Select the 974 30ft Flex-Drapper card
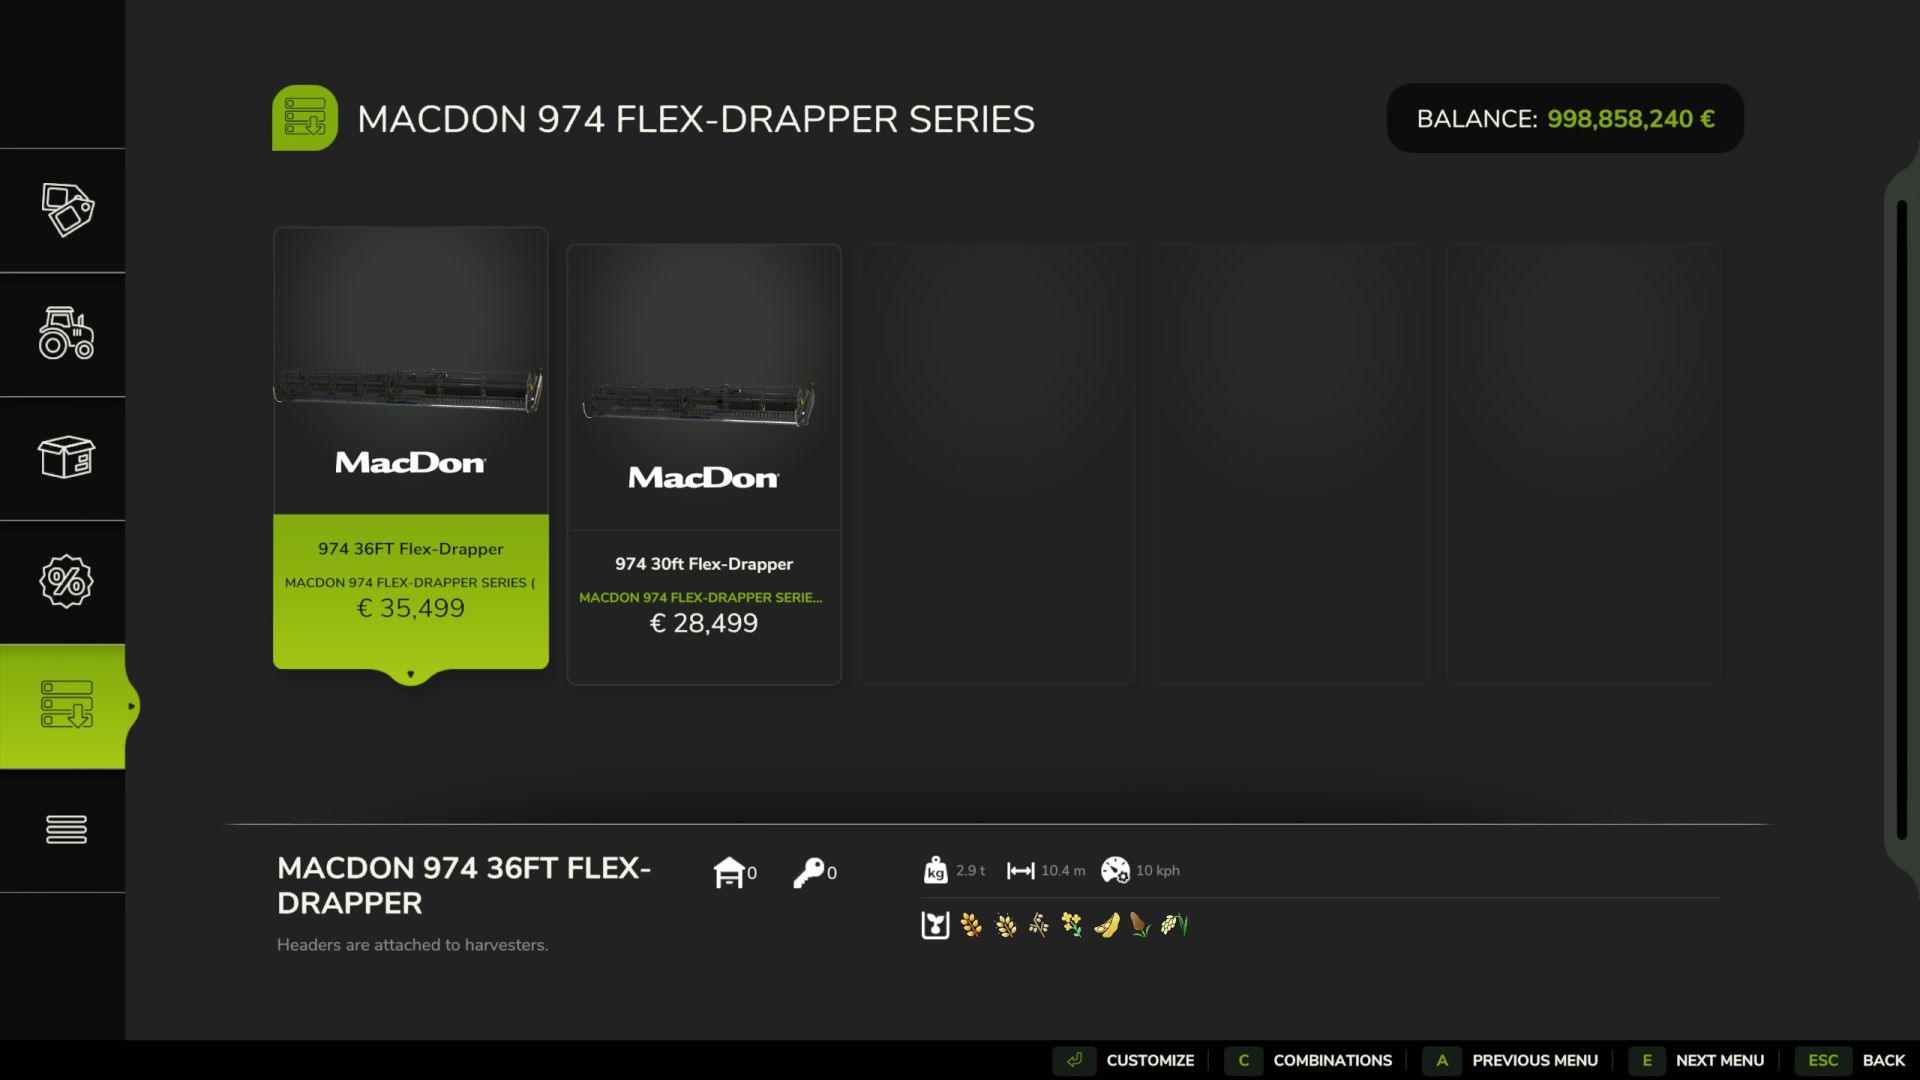The height and width of the screenshot is (1080, 1920). [x=704, y=464]
